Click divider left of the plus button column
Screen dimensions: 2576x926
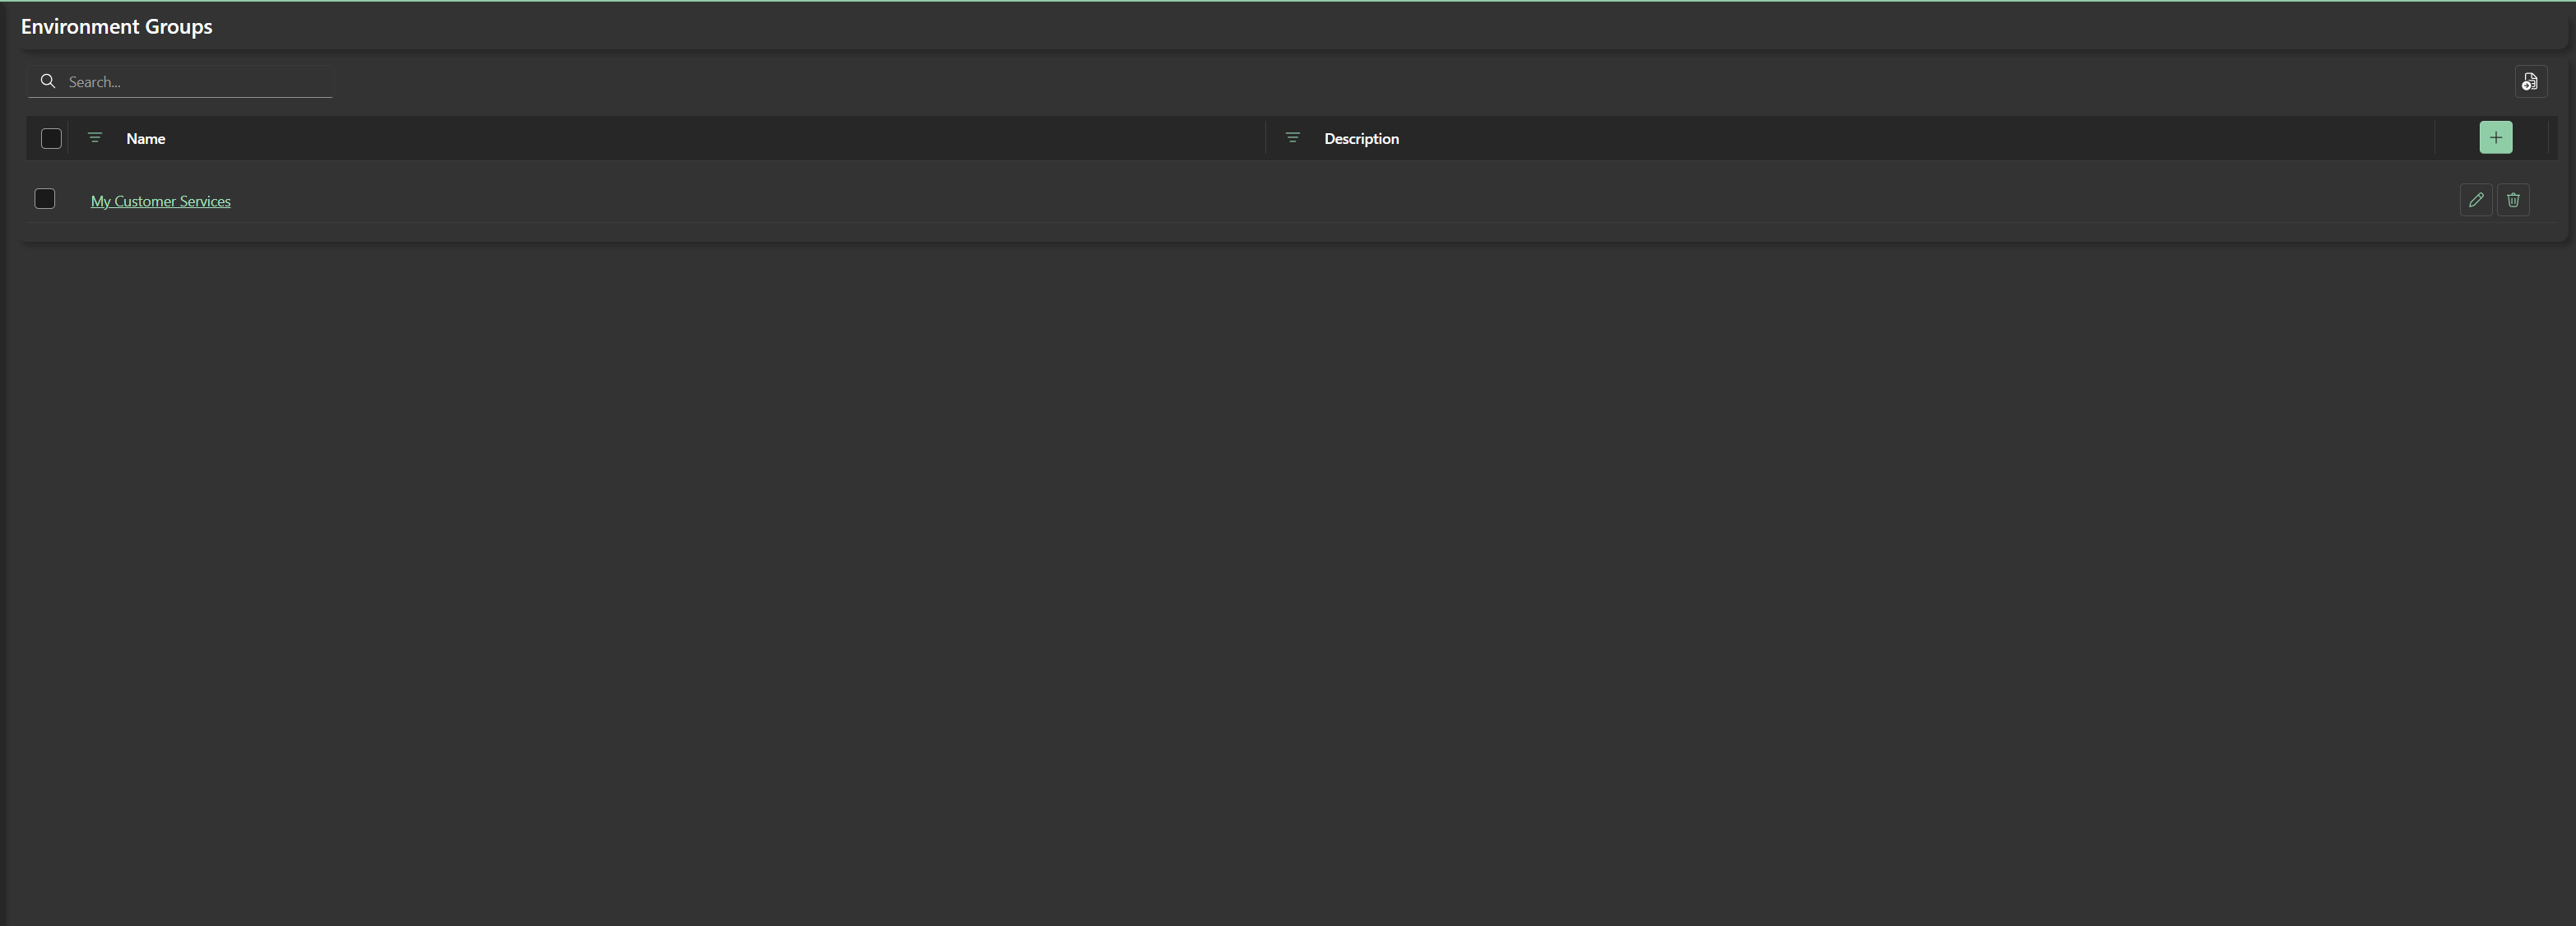[2434, 138]
